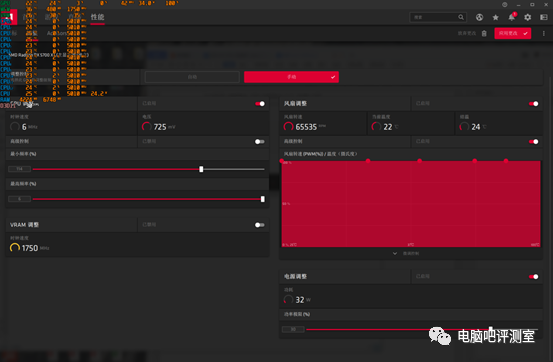
Task: Click the 最高频率 (%) label
Action: point(23,184)
